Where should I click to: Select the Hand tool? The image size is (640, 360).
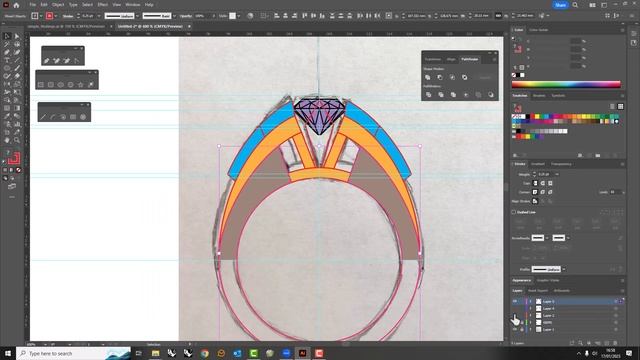pos(7,140)
